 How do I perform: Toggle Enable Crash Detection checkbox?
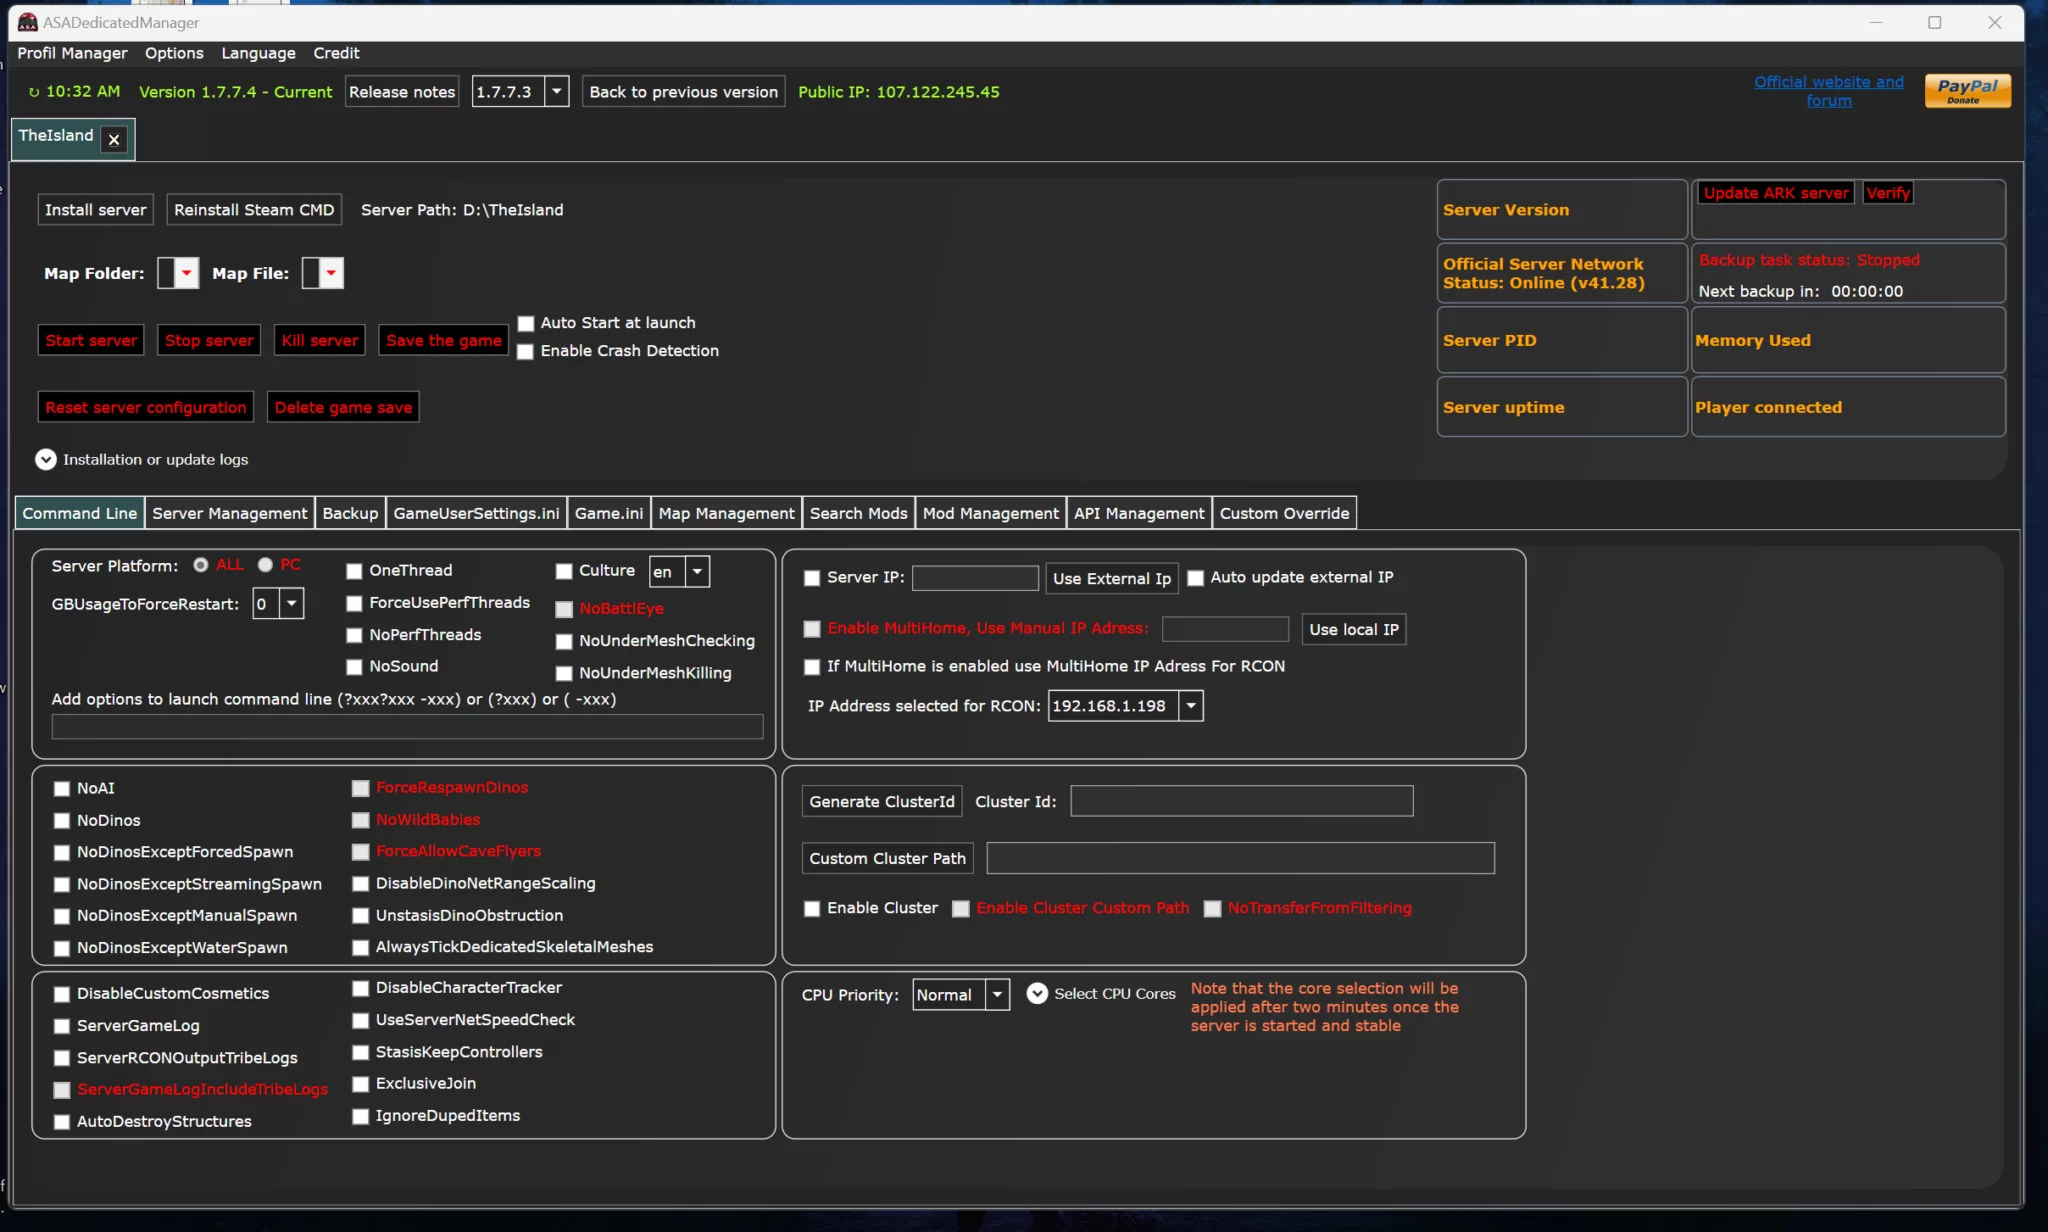(526, 351)
